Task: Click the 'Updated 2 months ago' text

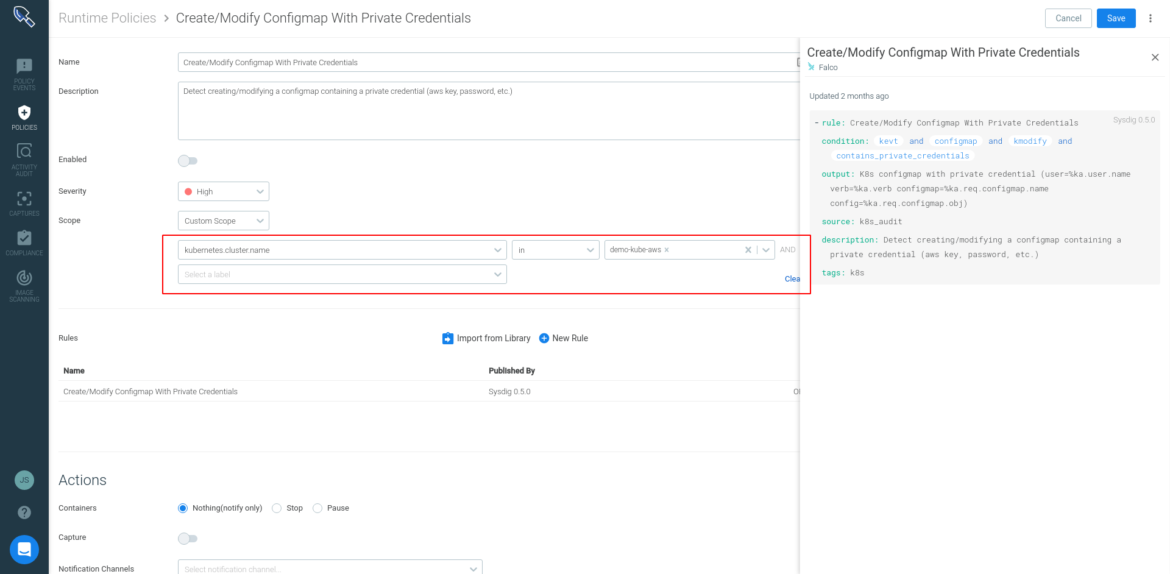Action: [849, 96]
